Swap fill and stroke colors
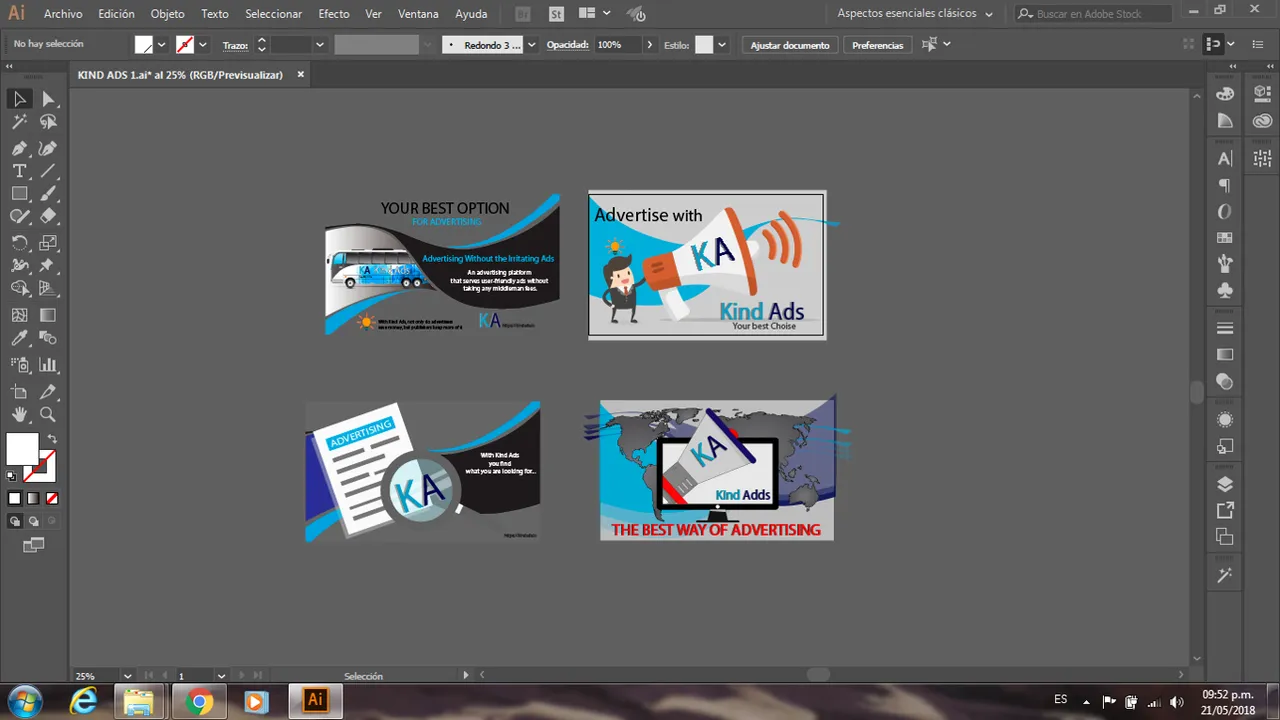This screenshot has width=1280, height=720. tap(52, 439)
